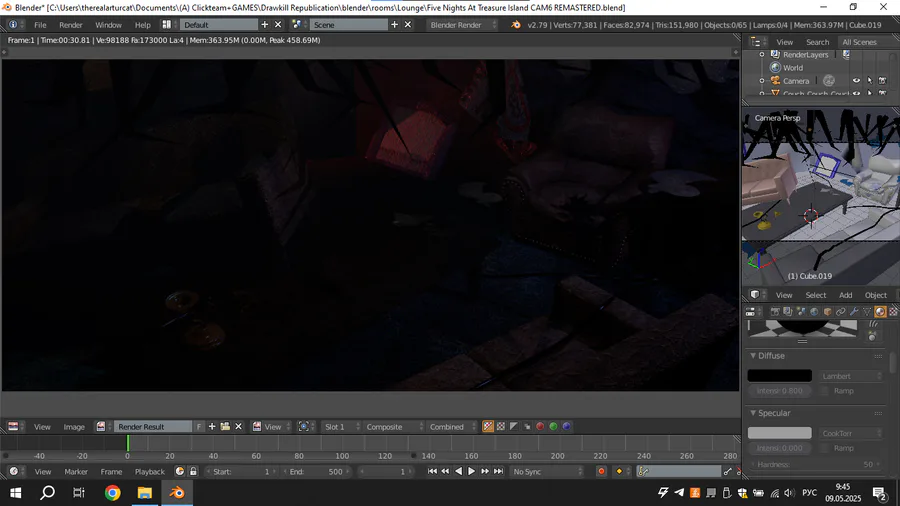900x506 pixels.
Task: Show color channels only display icon
Action: [x=501, y=426]
